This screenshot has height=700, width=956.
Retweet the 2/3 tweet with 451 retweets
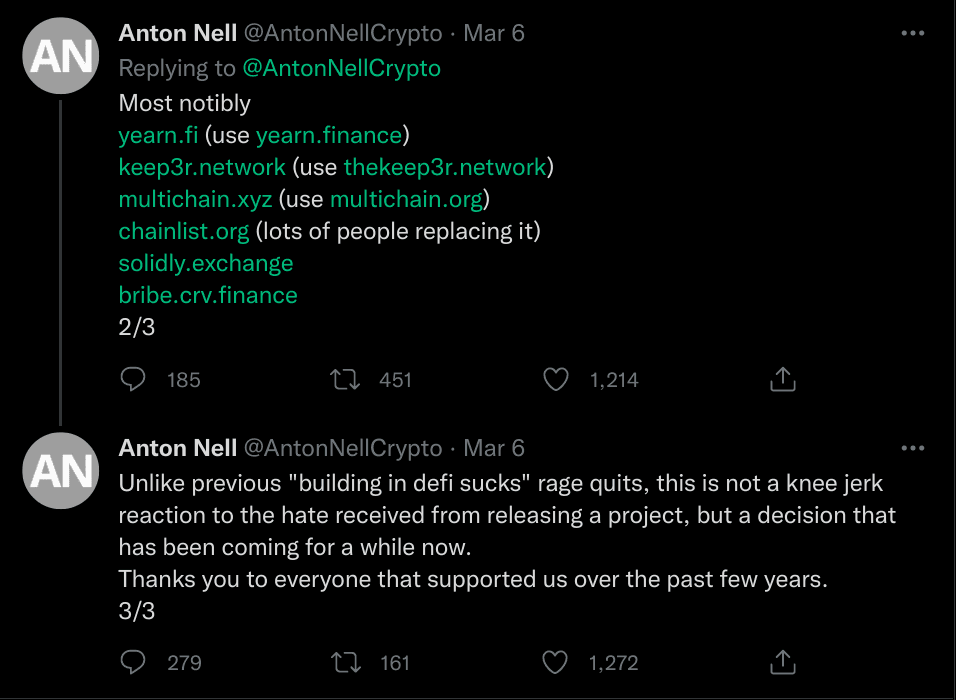[x=344, y=380]
